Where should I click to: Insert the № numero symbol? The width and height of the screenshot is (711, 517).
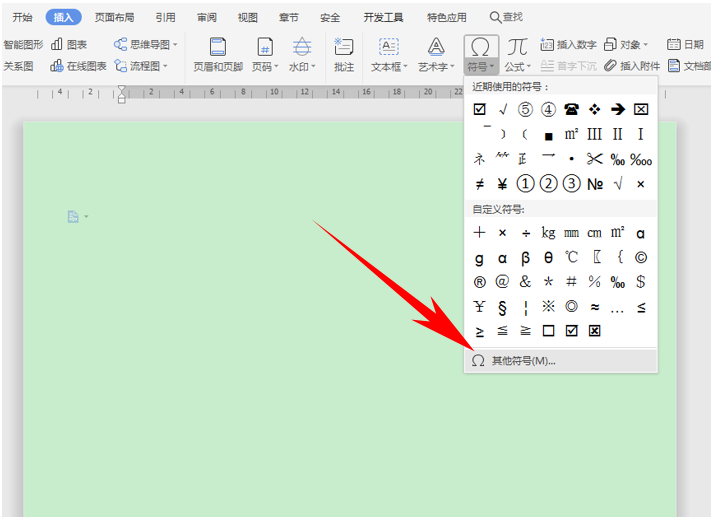tap(595, 184)
